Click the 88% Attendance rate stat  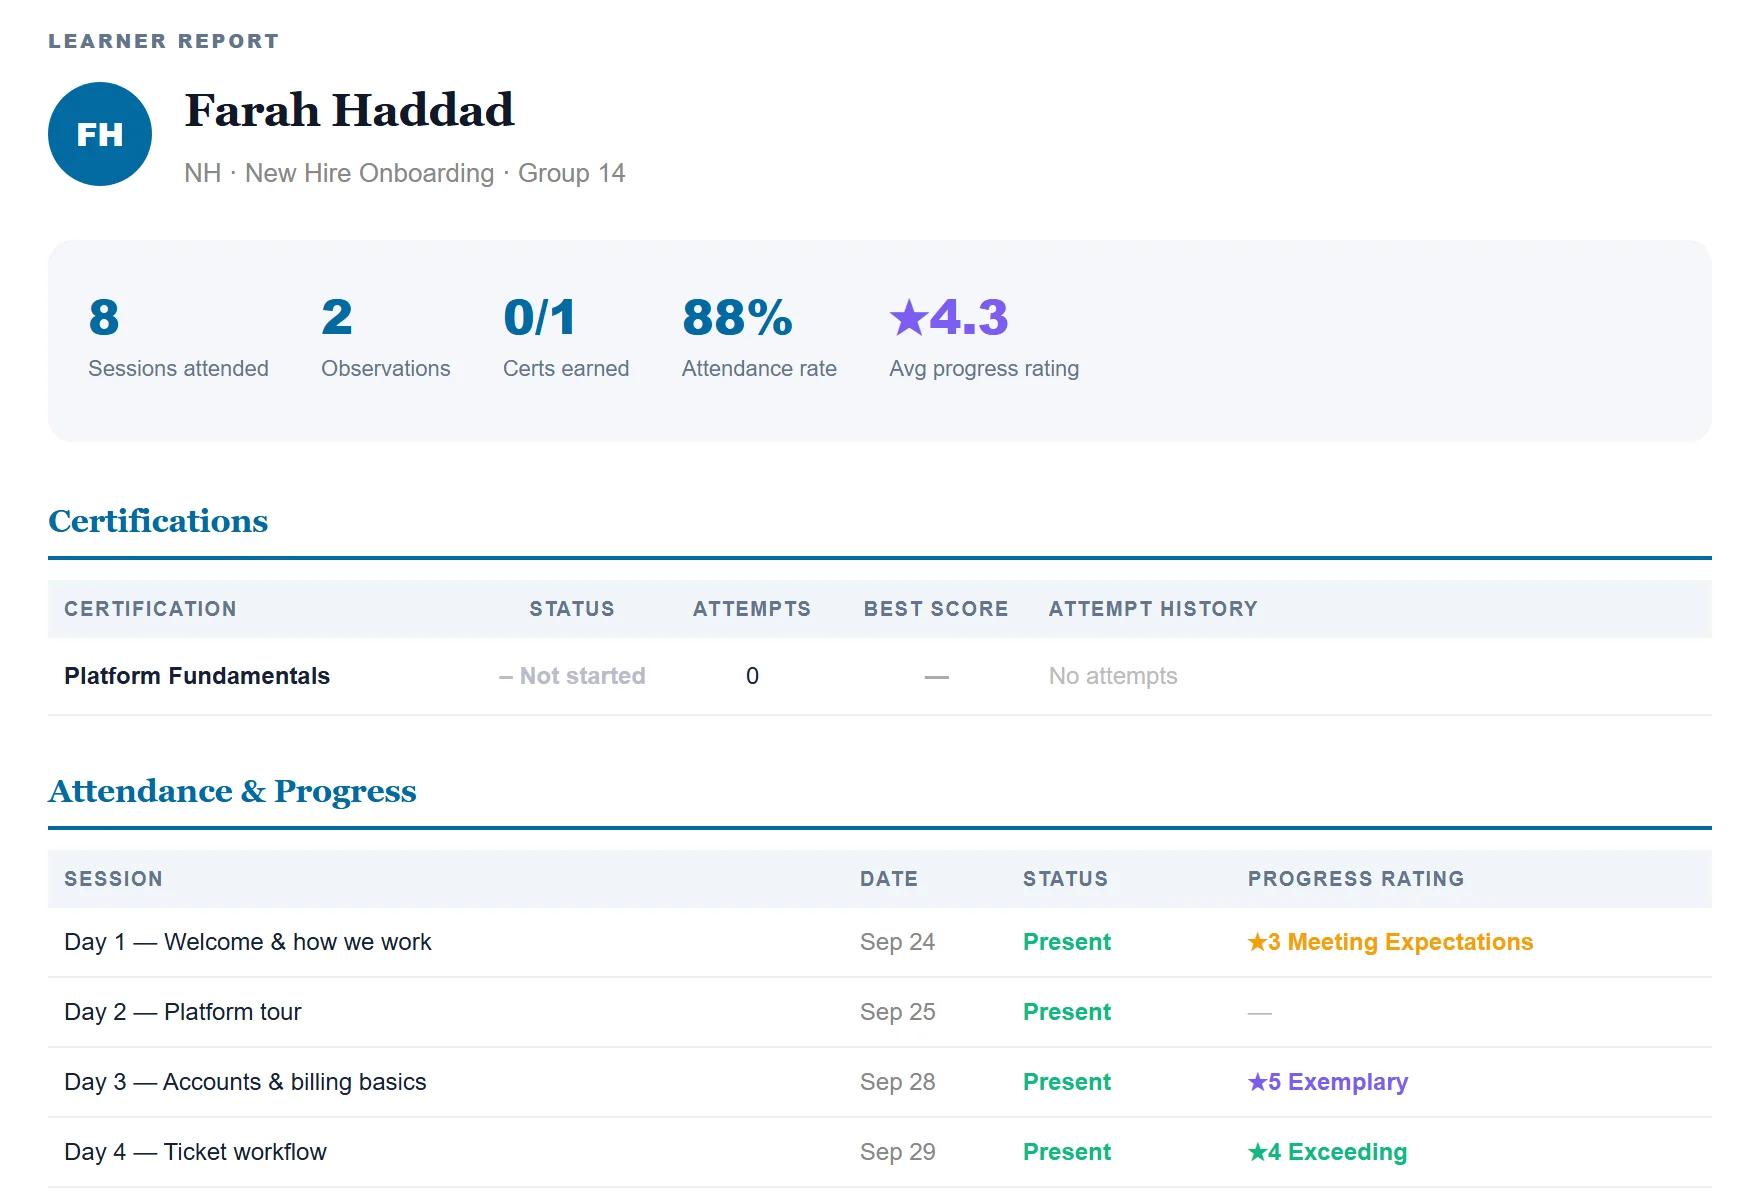[759, 338]
